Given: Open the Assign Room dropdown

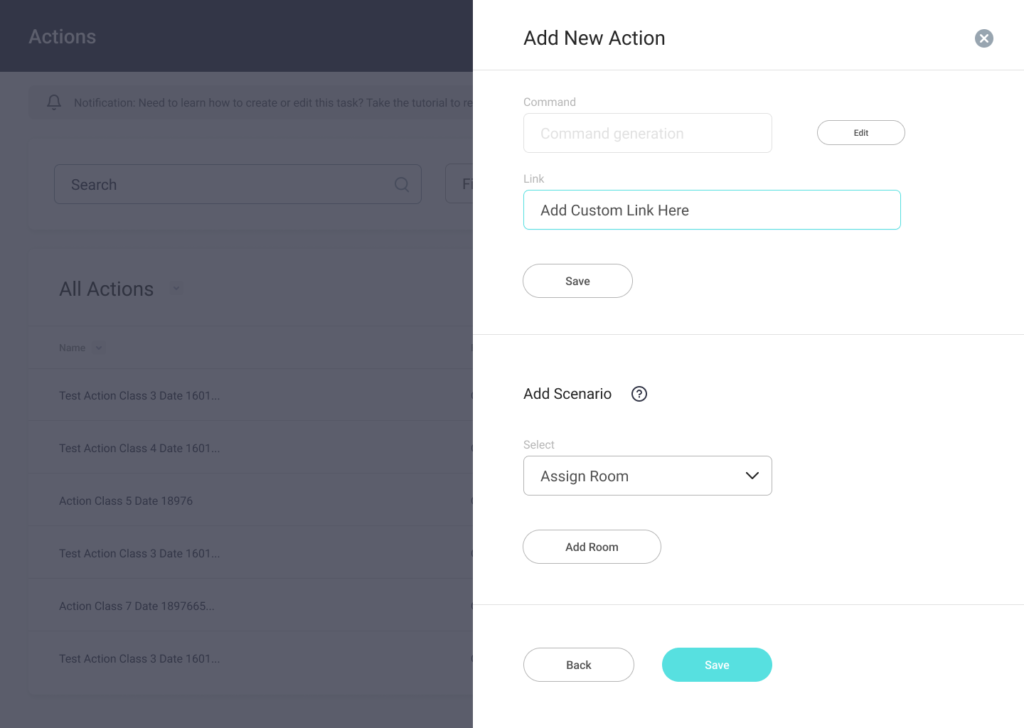Looking at the screenshot, I should click(x=647, y=476).
